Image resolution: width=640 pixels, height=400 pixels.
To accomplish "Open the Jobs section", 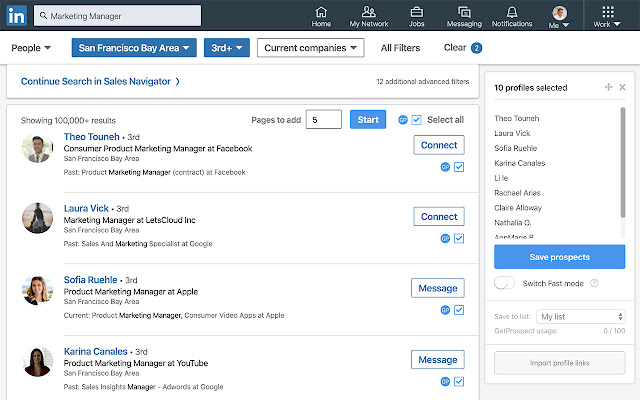I will tap(417, 16).
